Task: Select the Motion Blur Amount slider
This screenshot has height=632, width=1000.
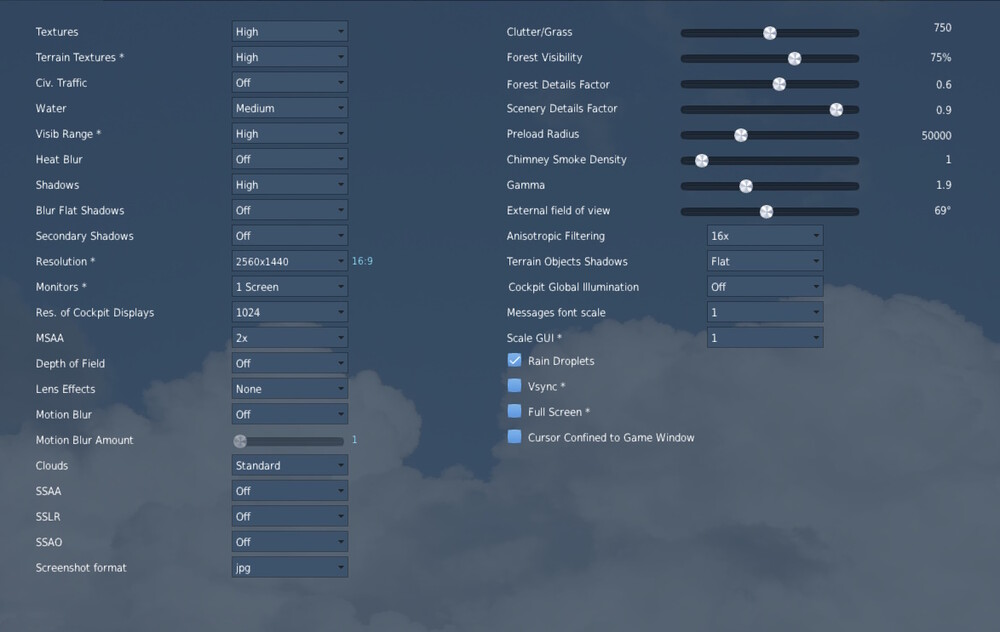Action: 239,440
